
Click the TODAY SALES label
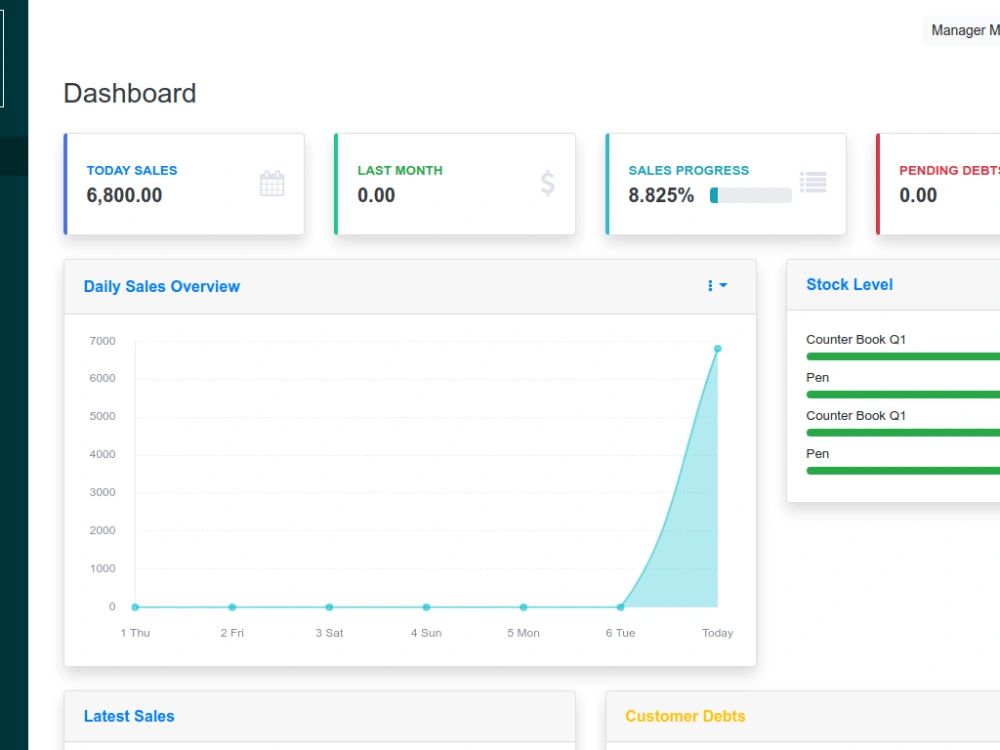coord(132,170)
